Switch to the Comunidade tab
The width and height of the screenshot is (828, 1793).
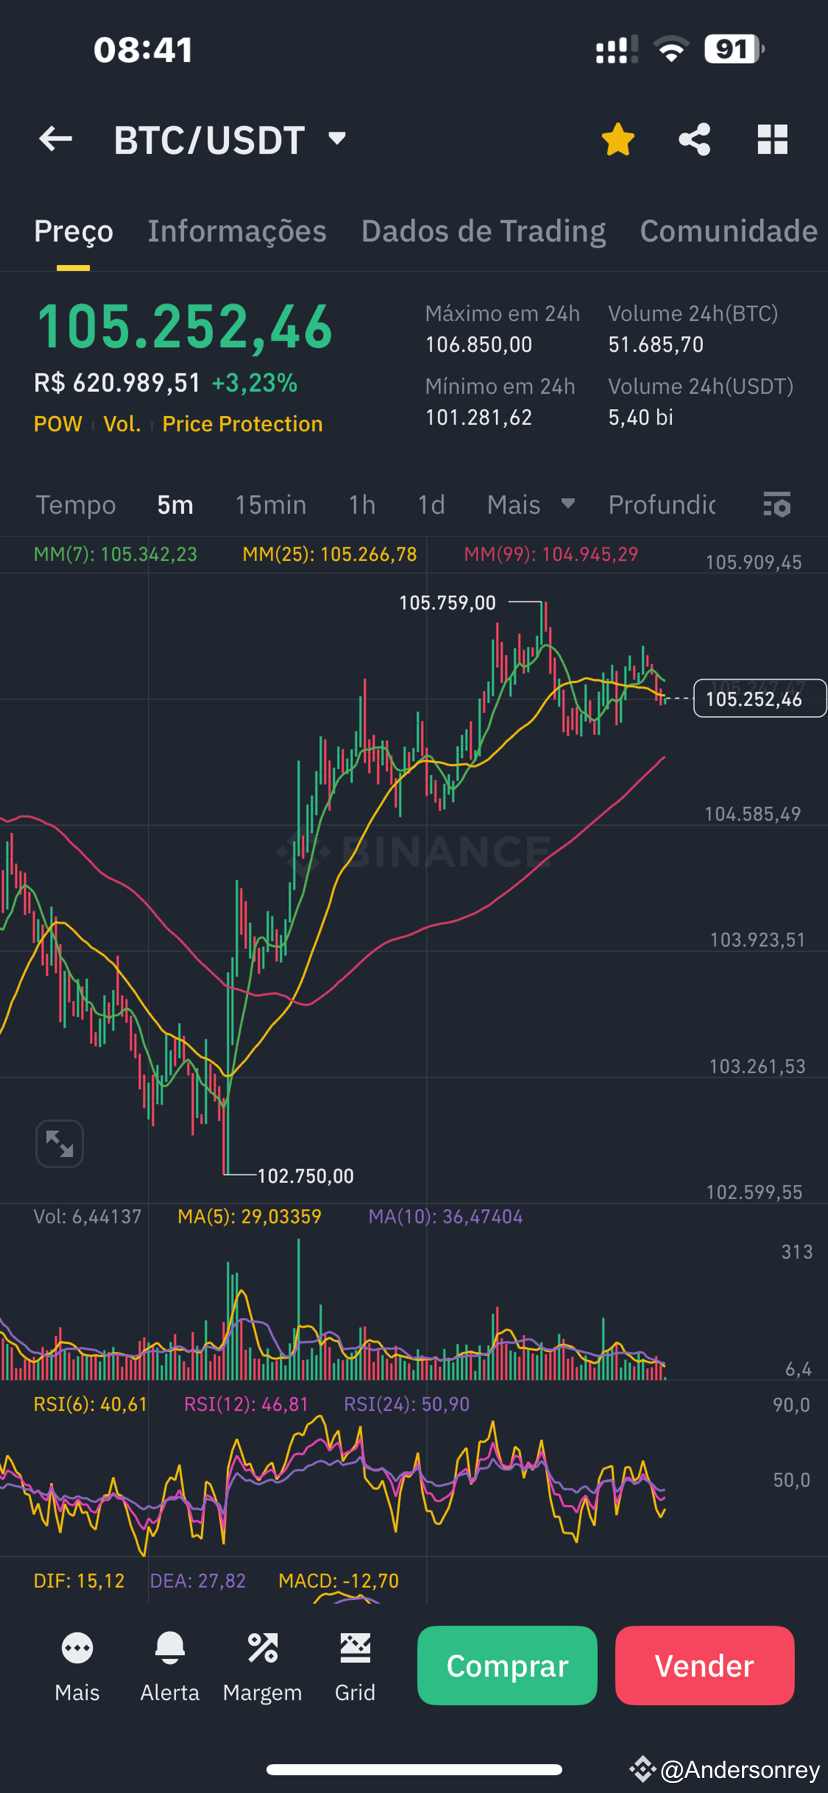(x=729, y=231)
